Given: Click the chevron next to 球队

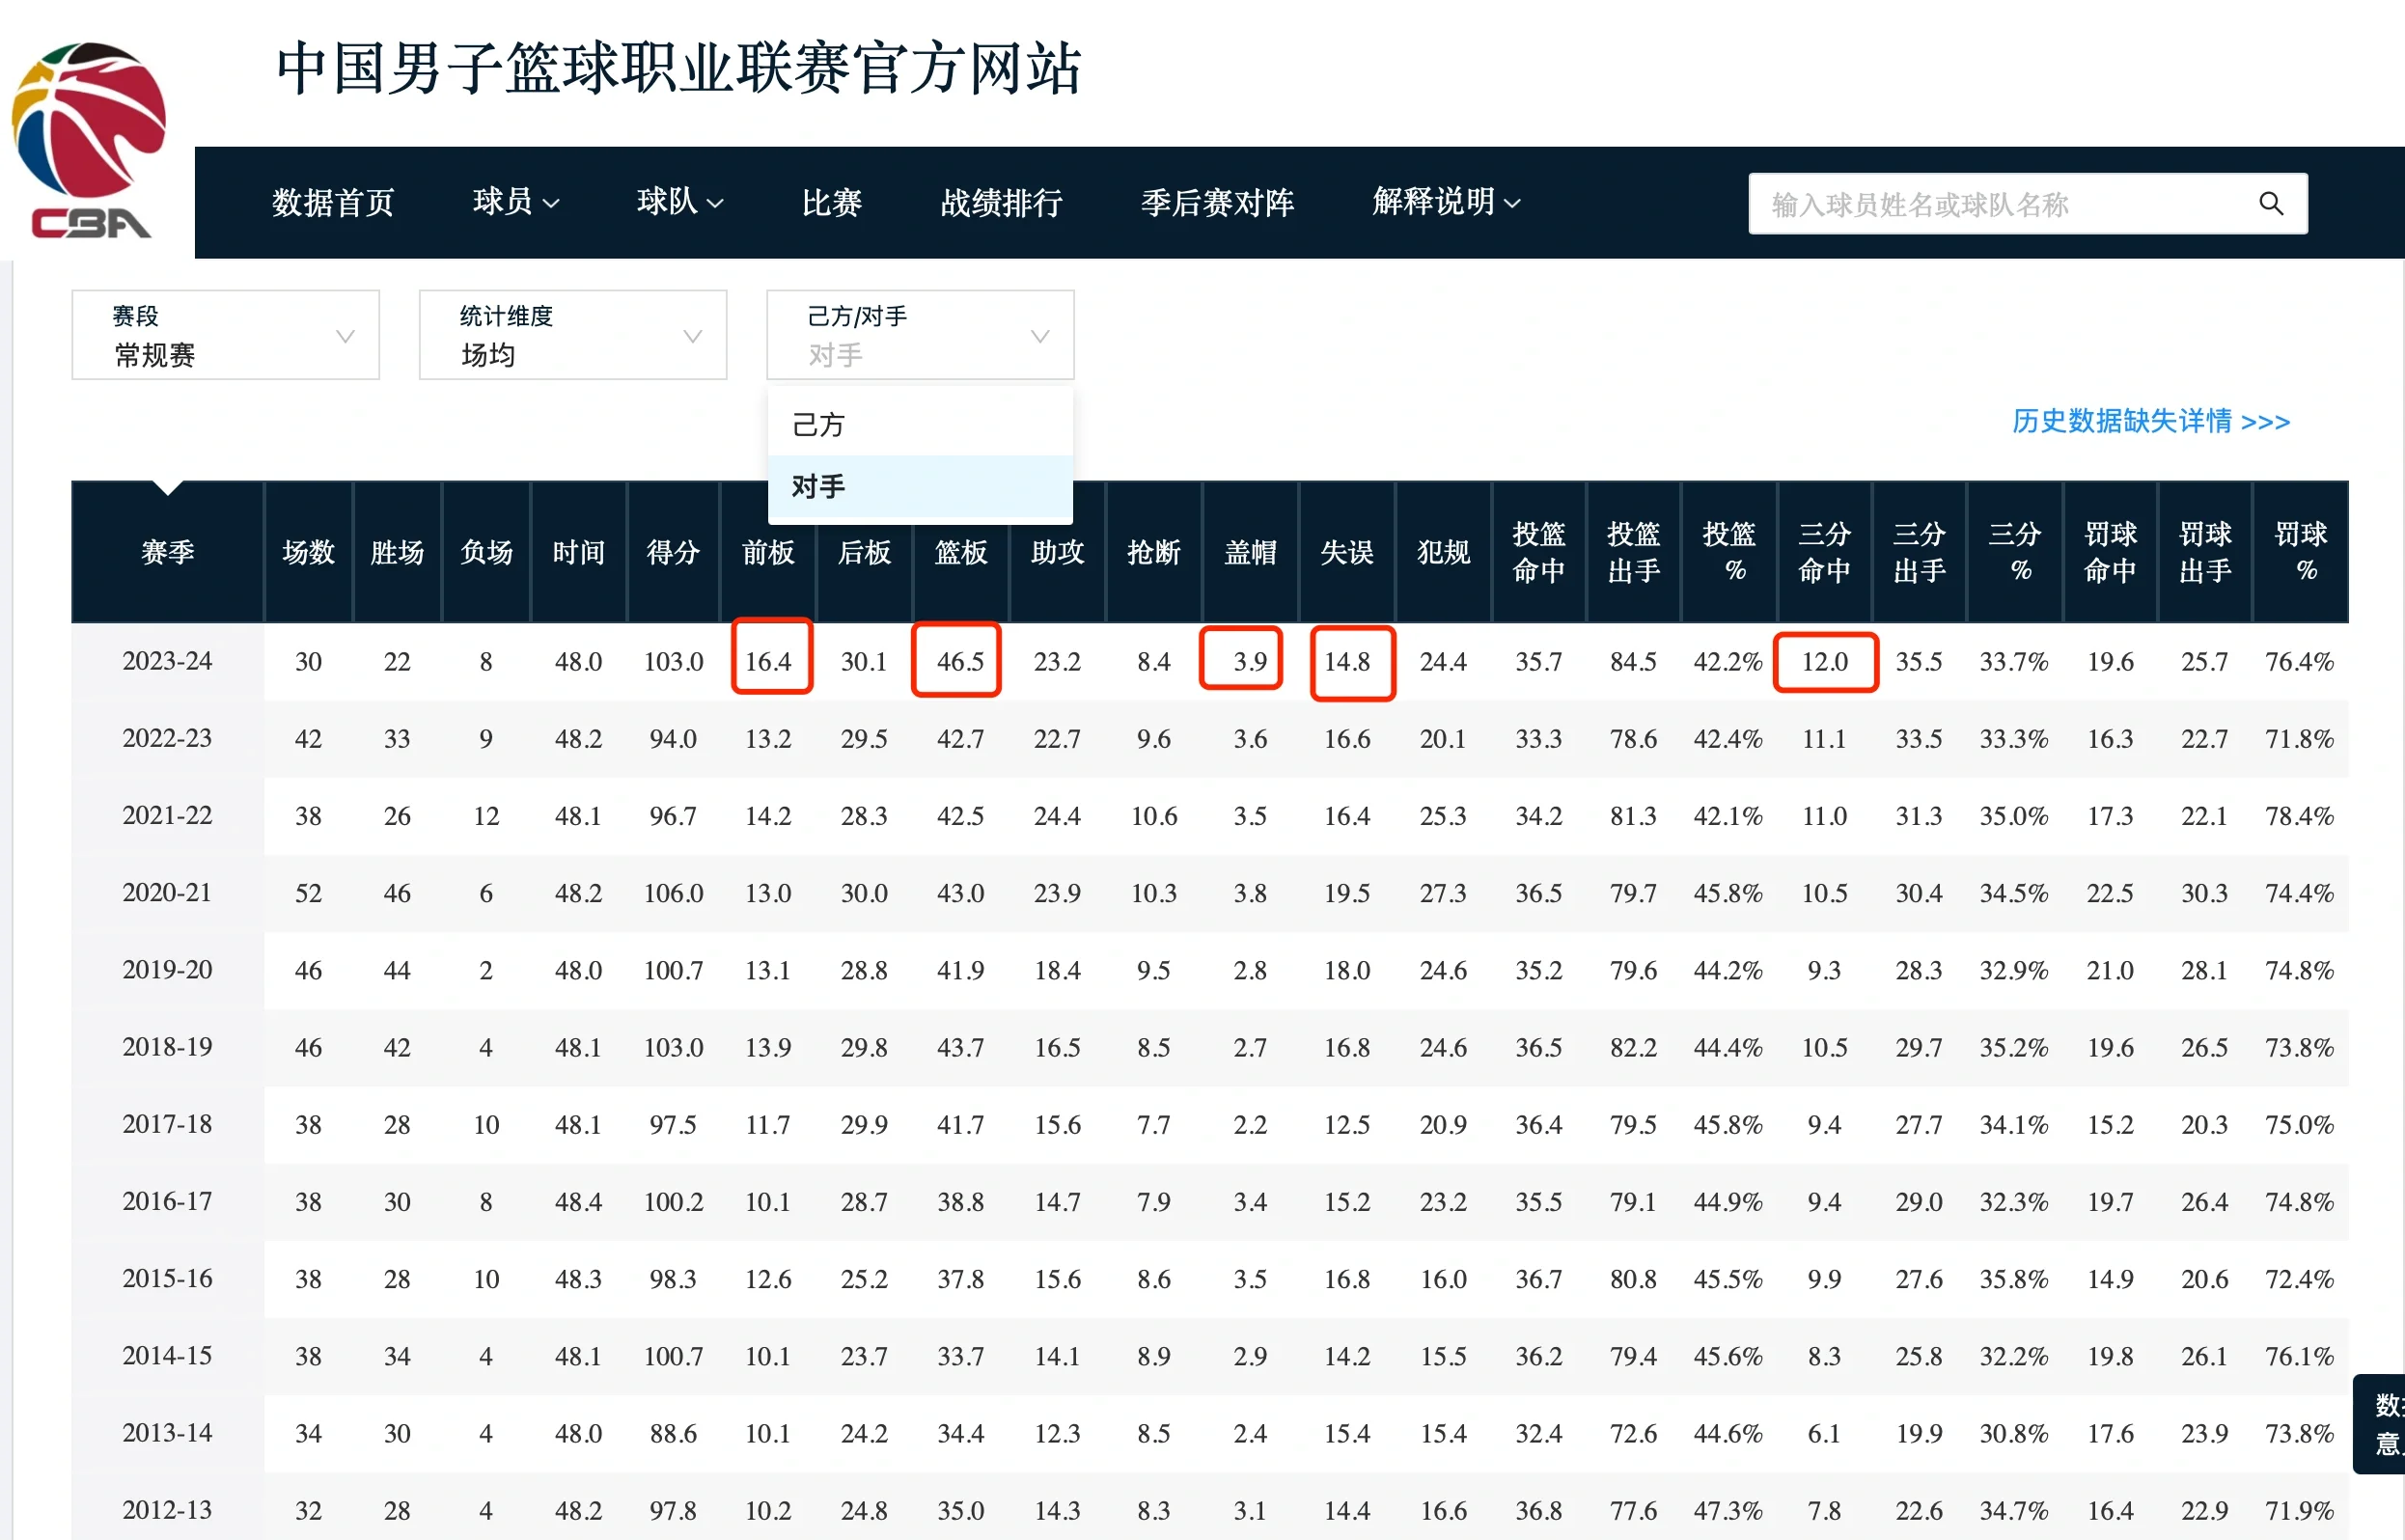Looking at the screenshot, I should coord(716,203).
